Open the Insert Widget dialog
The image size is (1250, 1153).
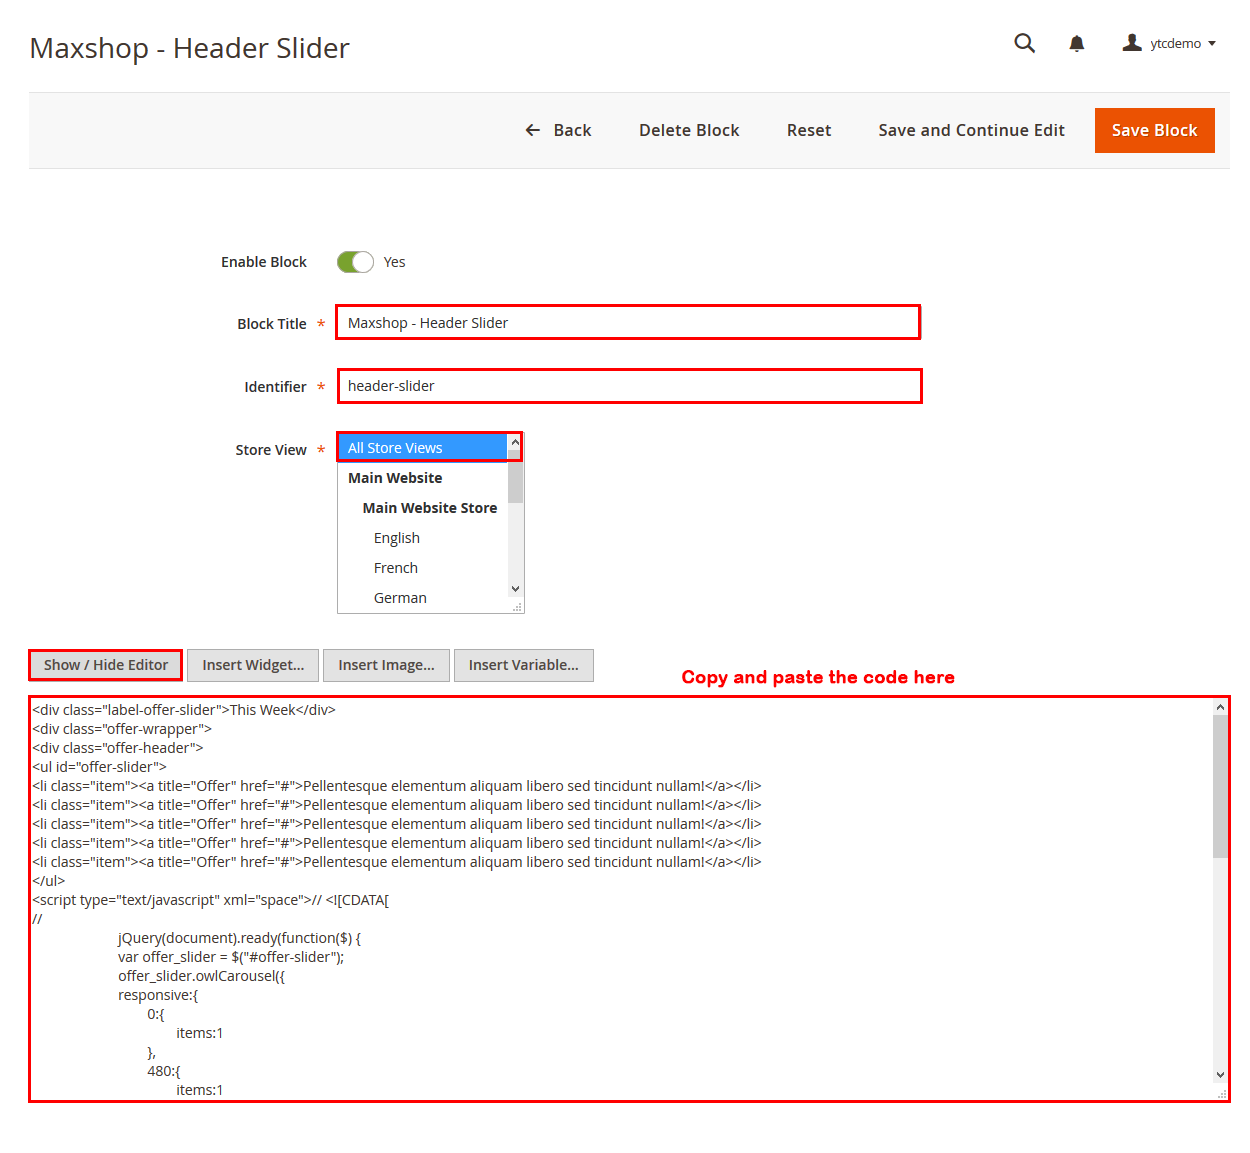click(253, 665)
